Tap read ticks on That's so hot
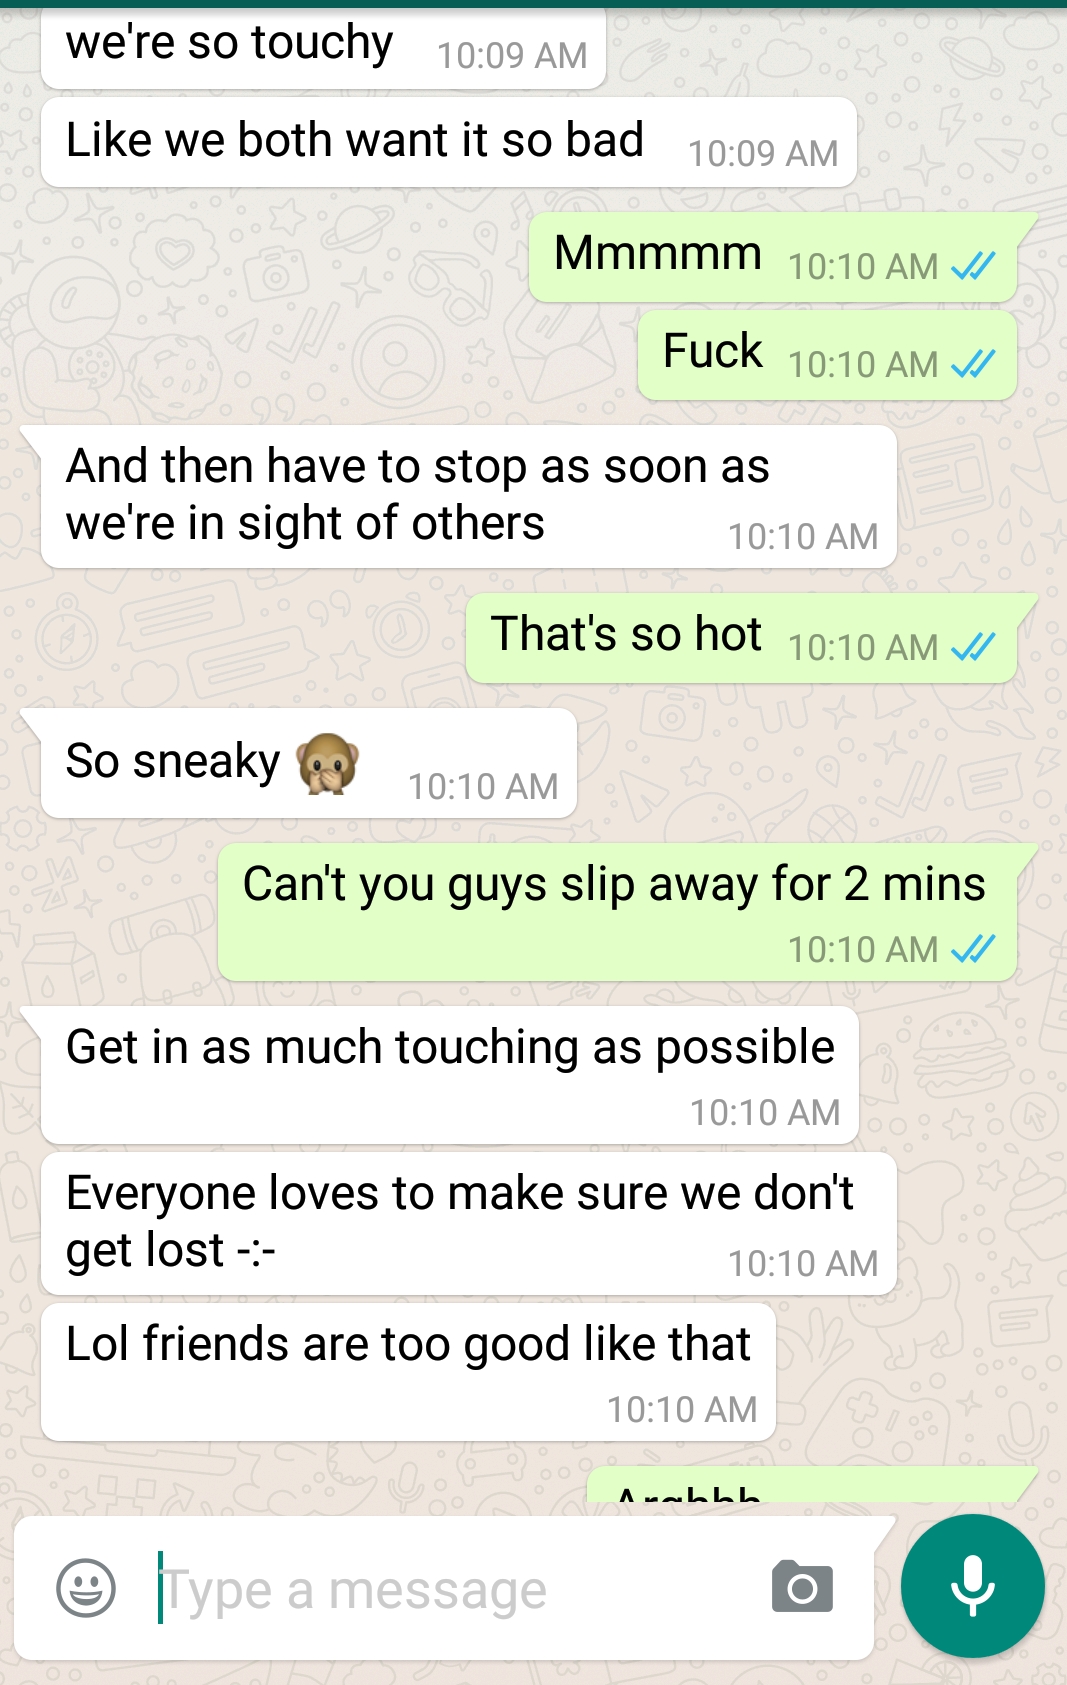This screenshot has width=1067, height=1685. click(973, 647)
